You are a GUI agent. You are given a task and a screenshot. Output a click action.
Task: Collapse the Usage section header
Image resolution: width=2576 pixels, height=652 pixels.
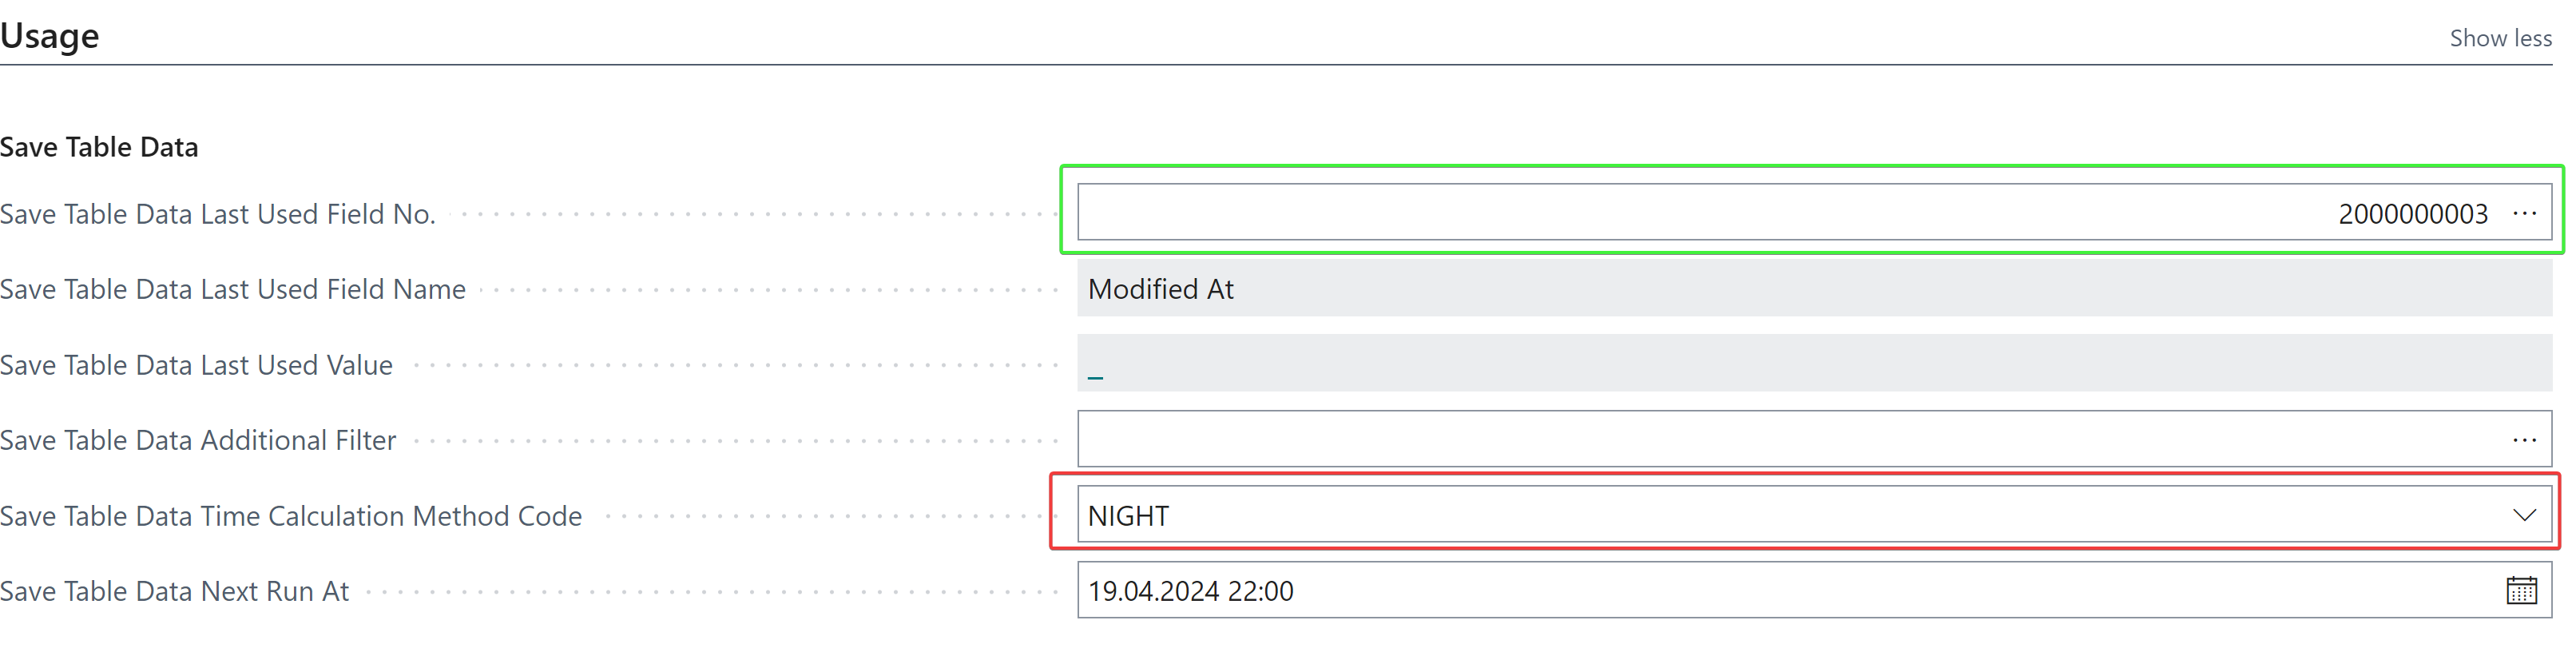50,36
